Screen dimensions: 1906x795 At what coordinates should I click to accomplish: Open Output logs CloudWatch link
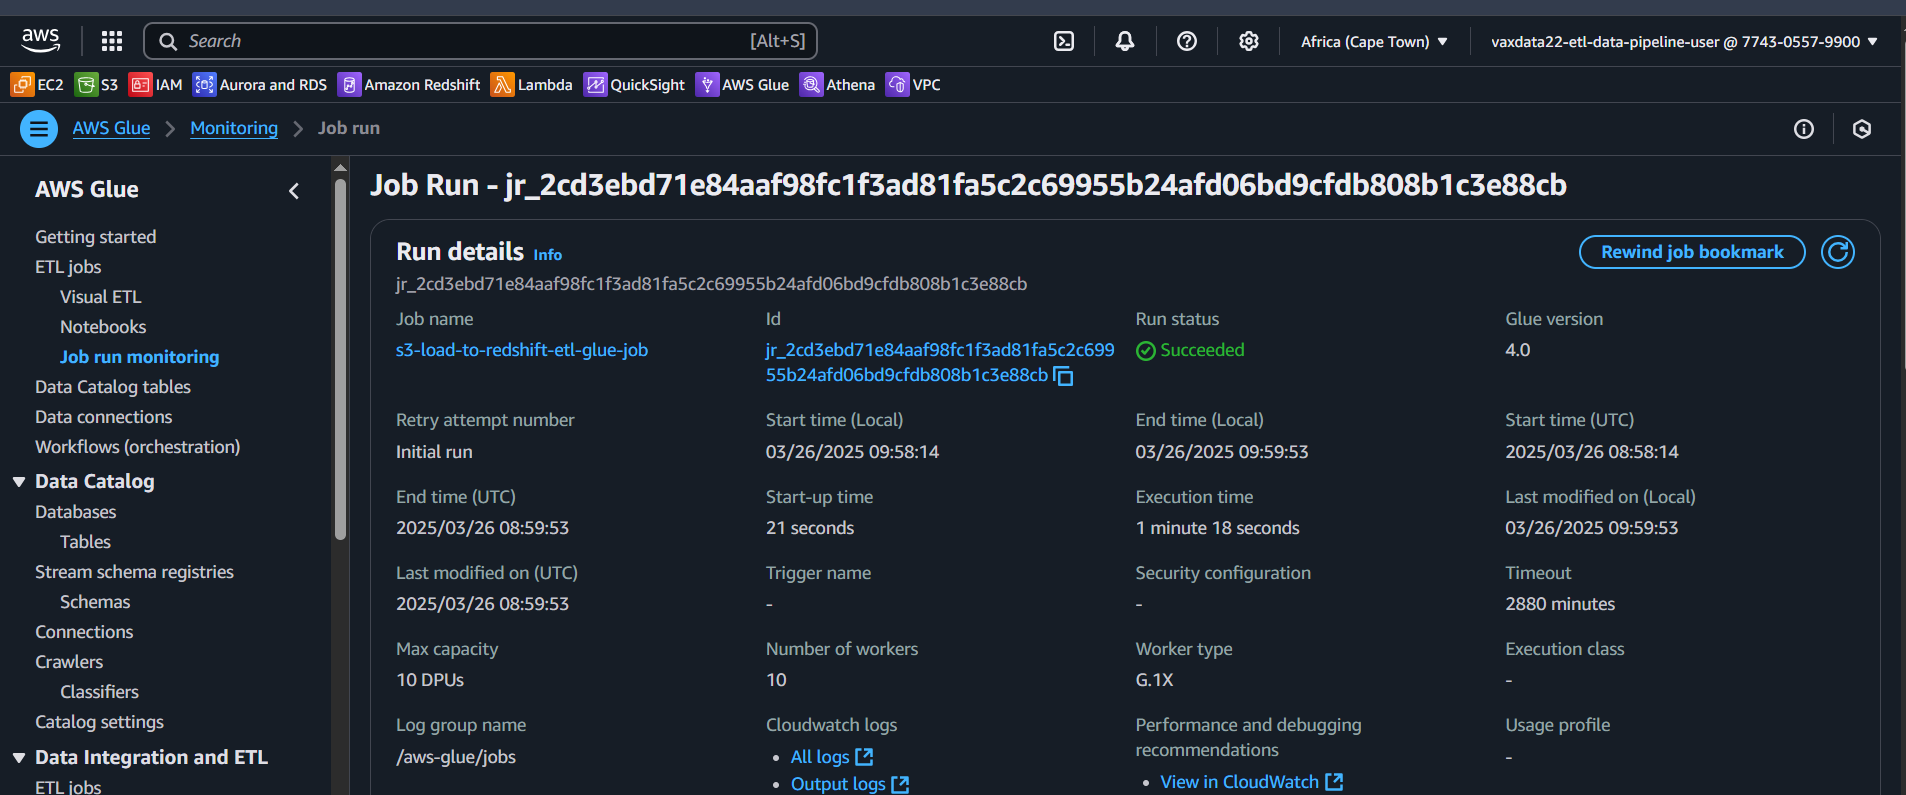(850, 784)
